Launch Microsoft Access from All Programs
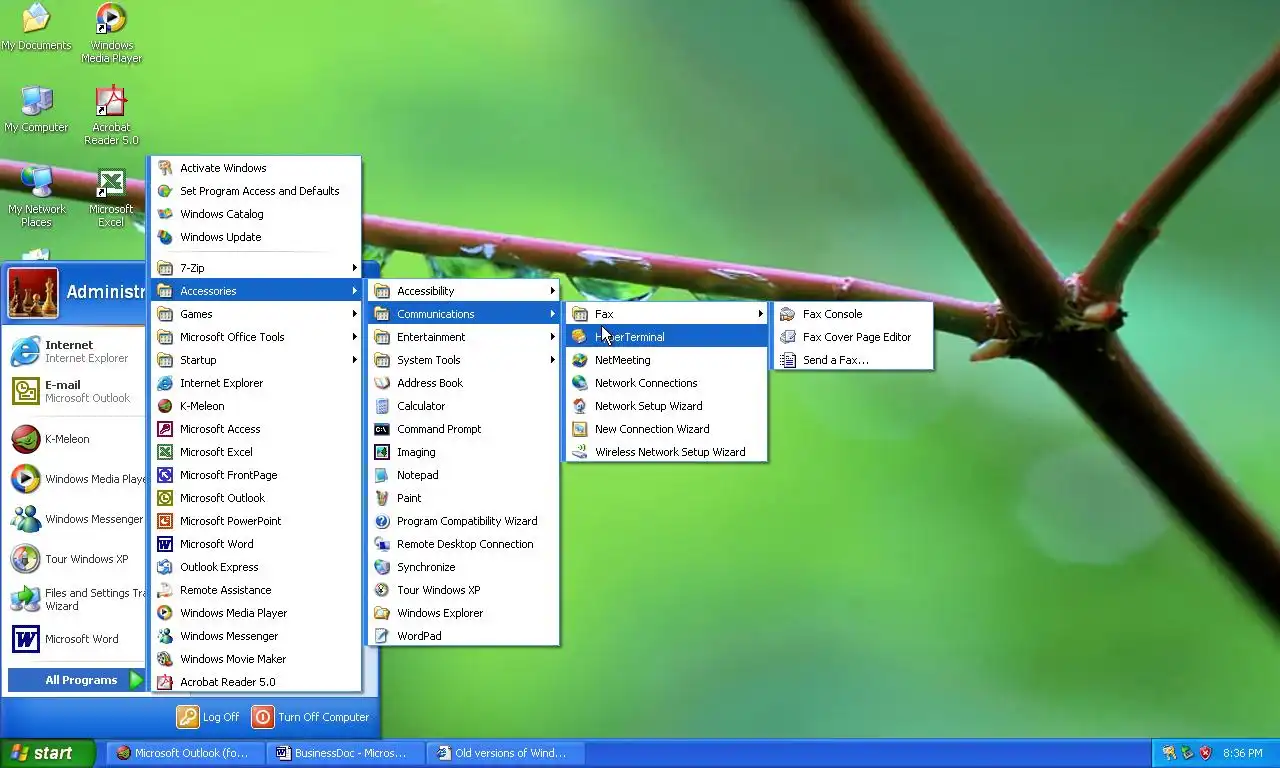Viewport: 1280px width, 768px height. (x=256, y=429)
